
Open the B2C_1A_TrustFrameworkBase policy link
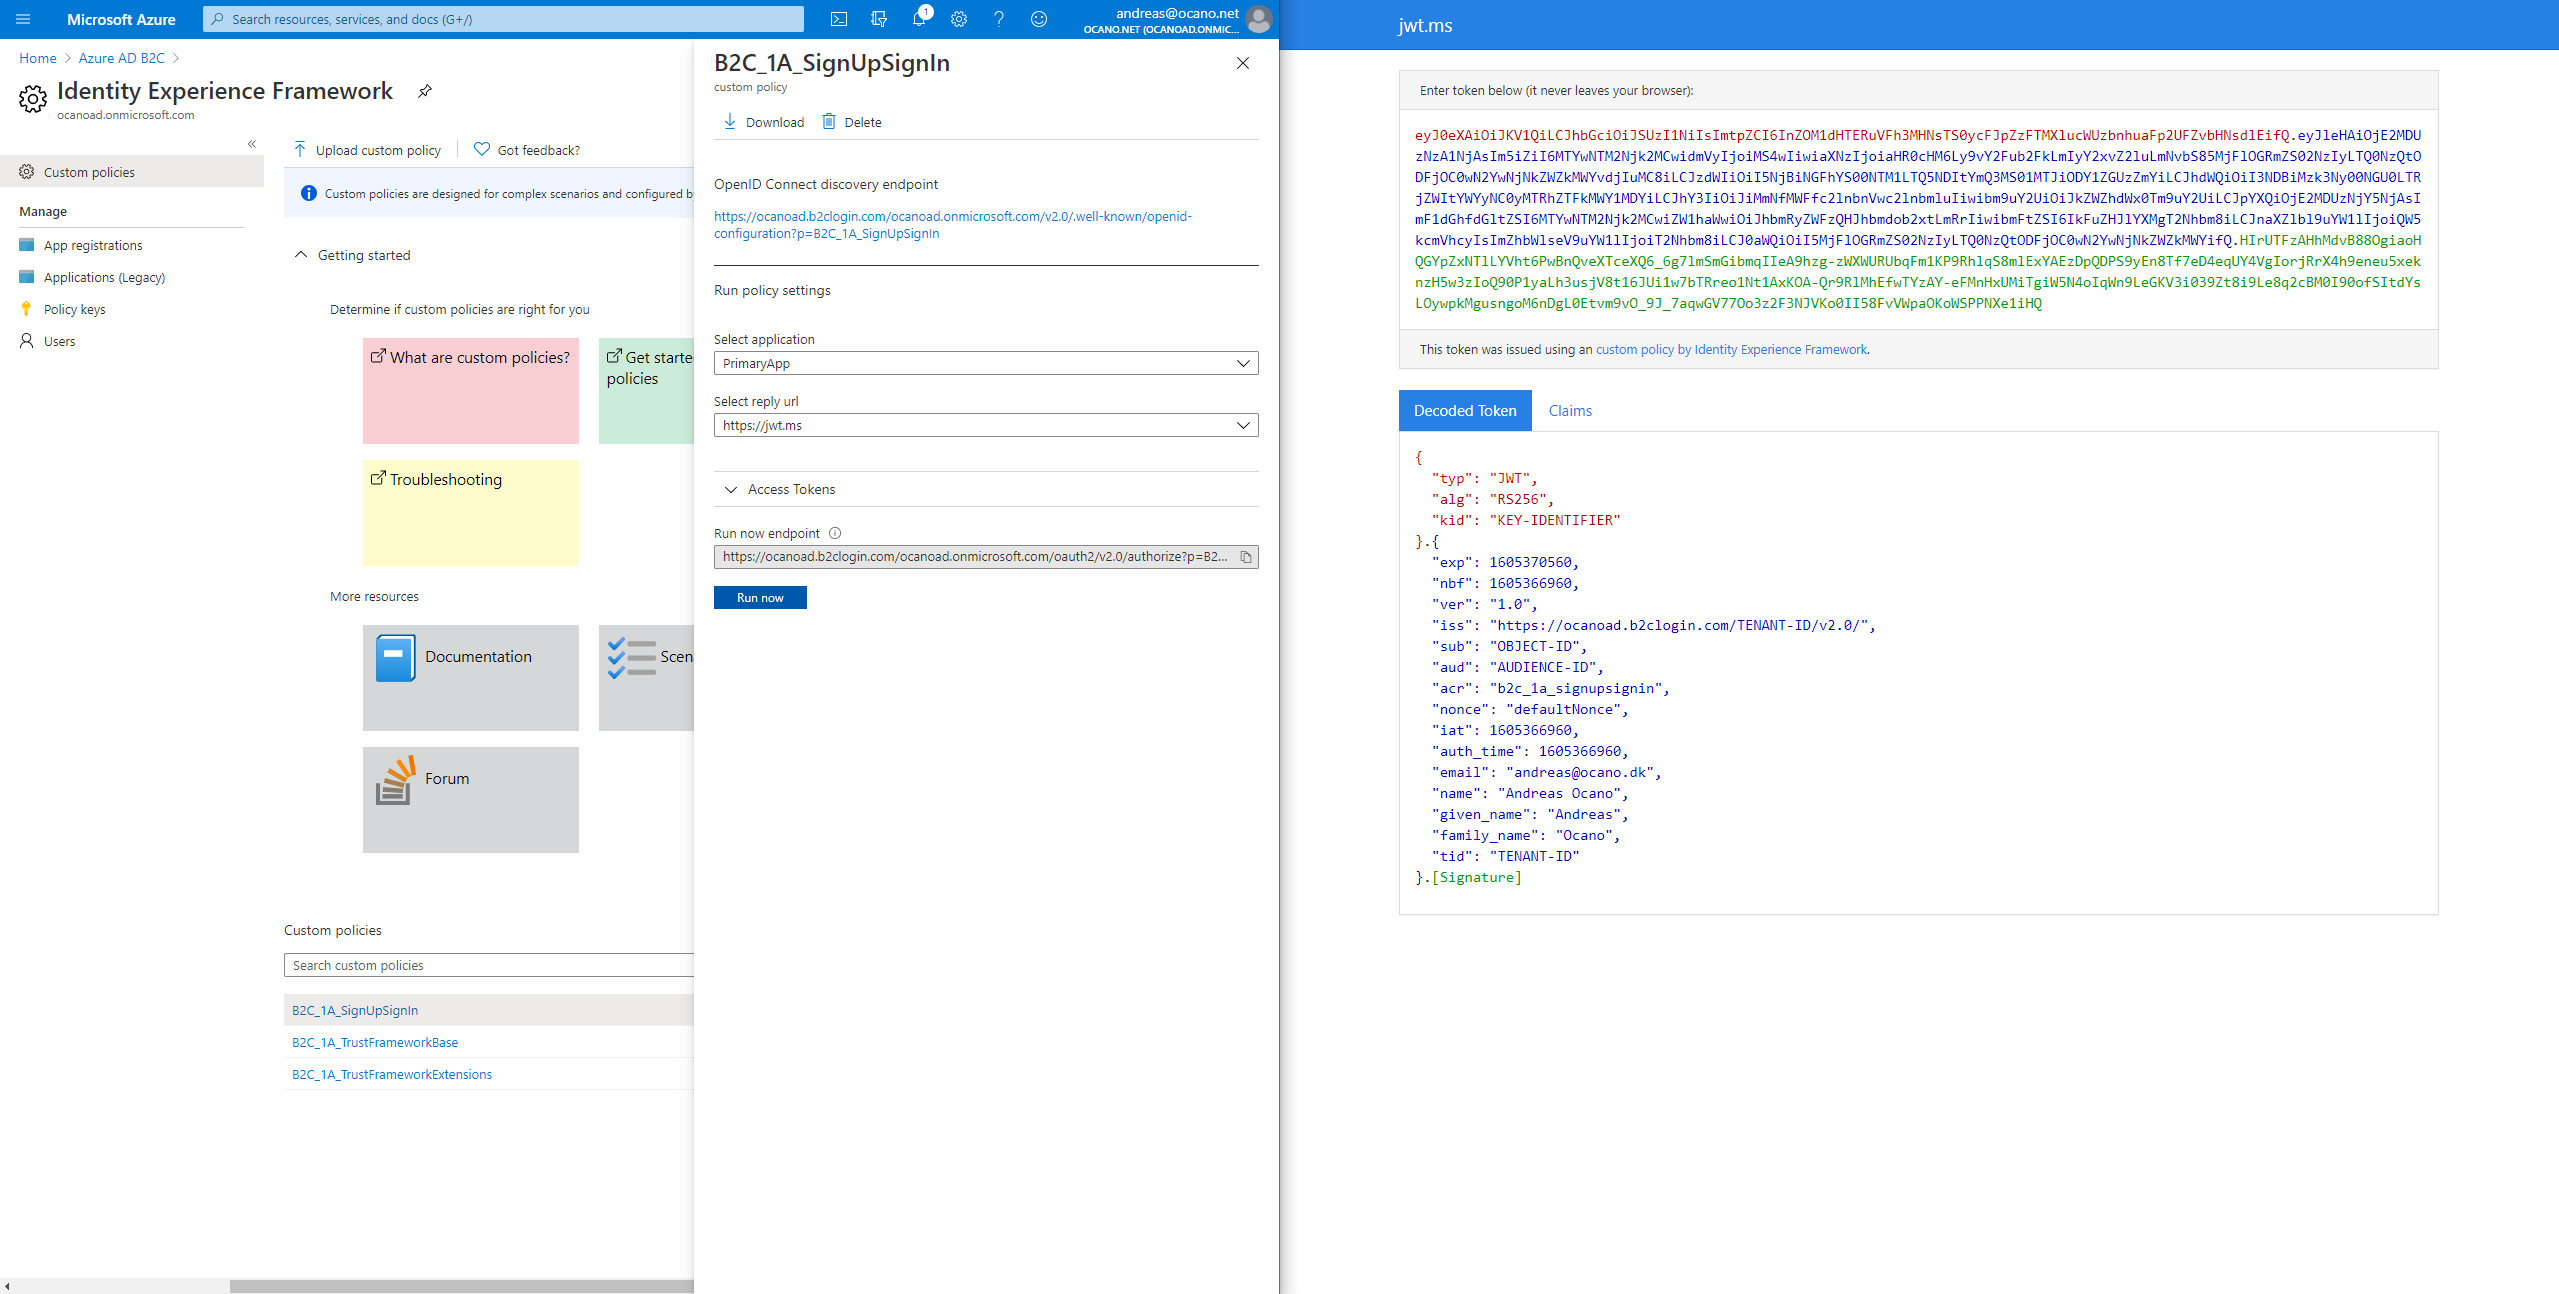click(x=375, y=1042)
